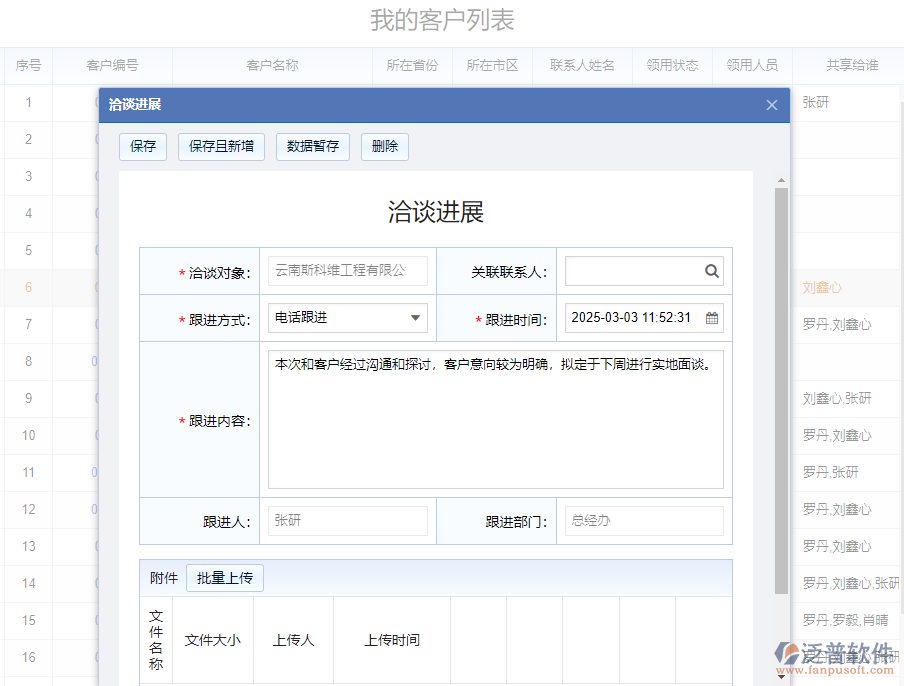Screen dimensions: 904x686
Task: Click the 批量上传 attachment button
Action: [x=225, y=578]
